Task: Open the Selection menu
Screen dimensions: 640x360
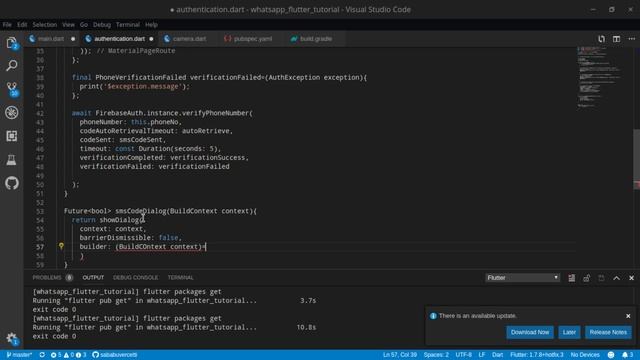Action: 44,24
